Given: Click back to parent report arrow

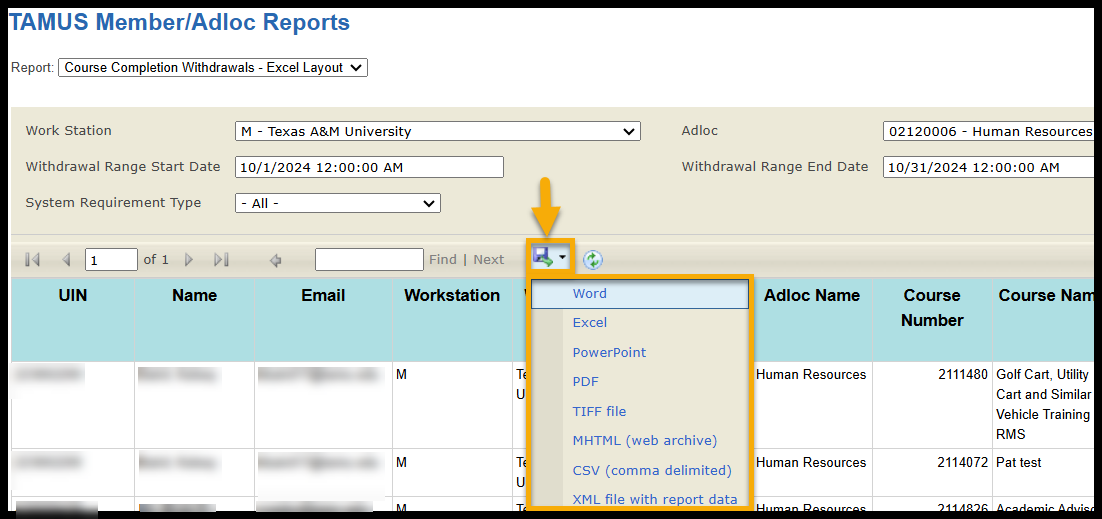Looking at the screenshot, I should tap(276, 260).
